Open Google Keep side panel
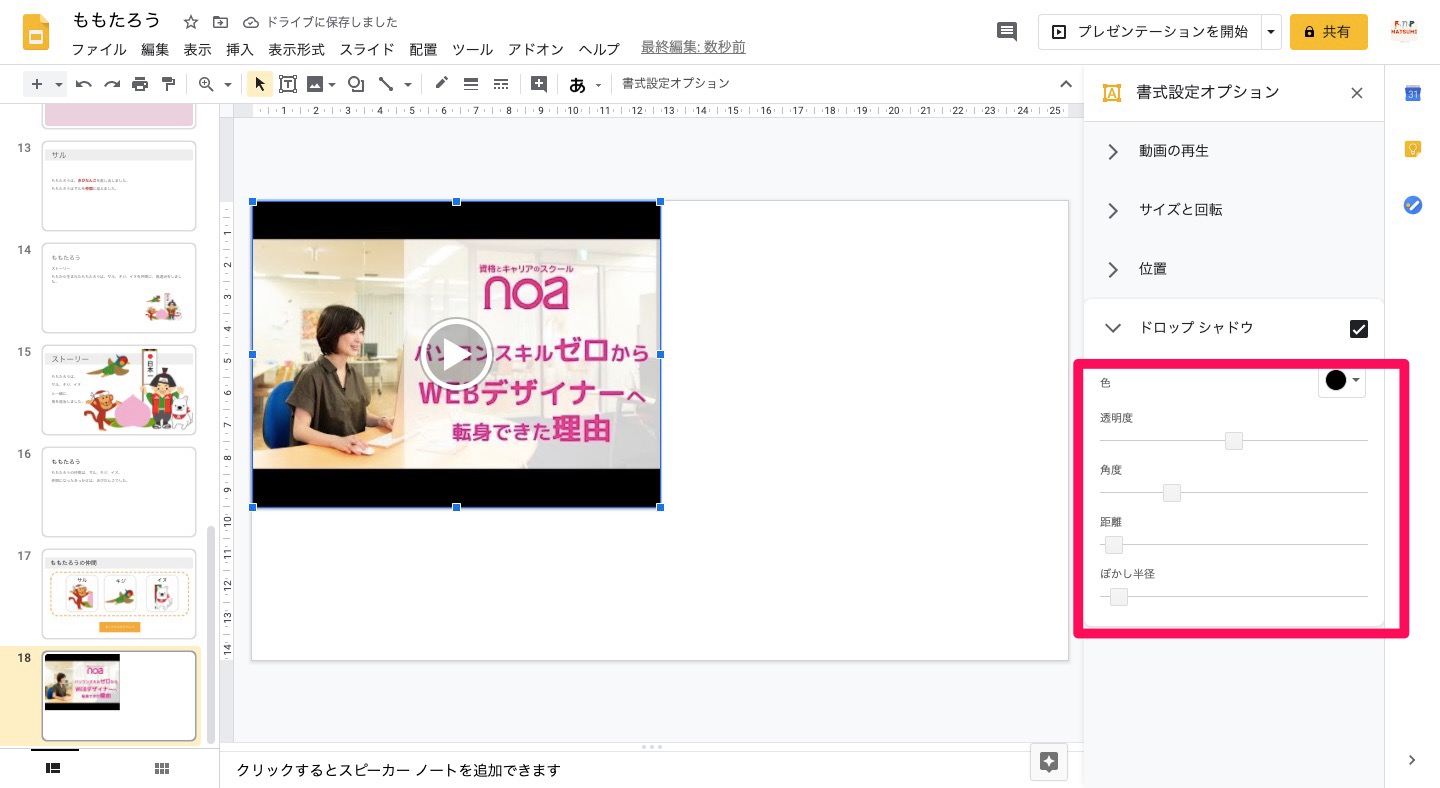The image size is (1440, 788). [x=1413, y=149]
